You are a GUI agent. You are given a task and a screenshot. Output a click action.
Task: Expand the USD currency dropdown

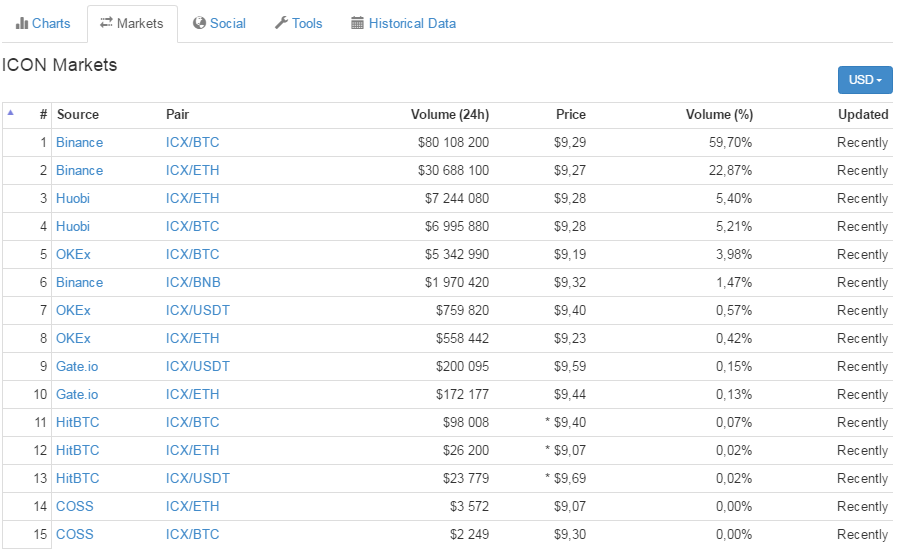[864, 80]
